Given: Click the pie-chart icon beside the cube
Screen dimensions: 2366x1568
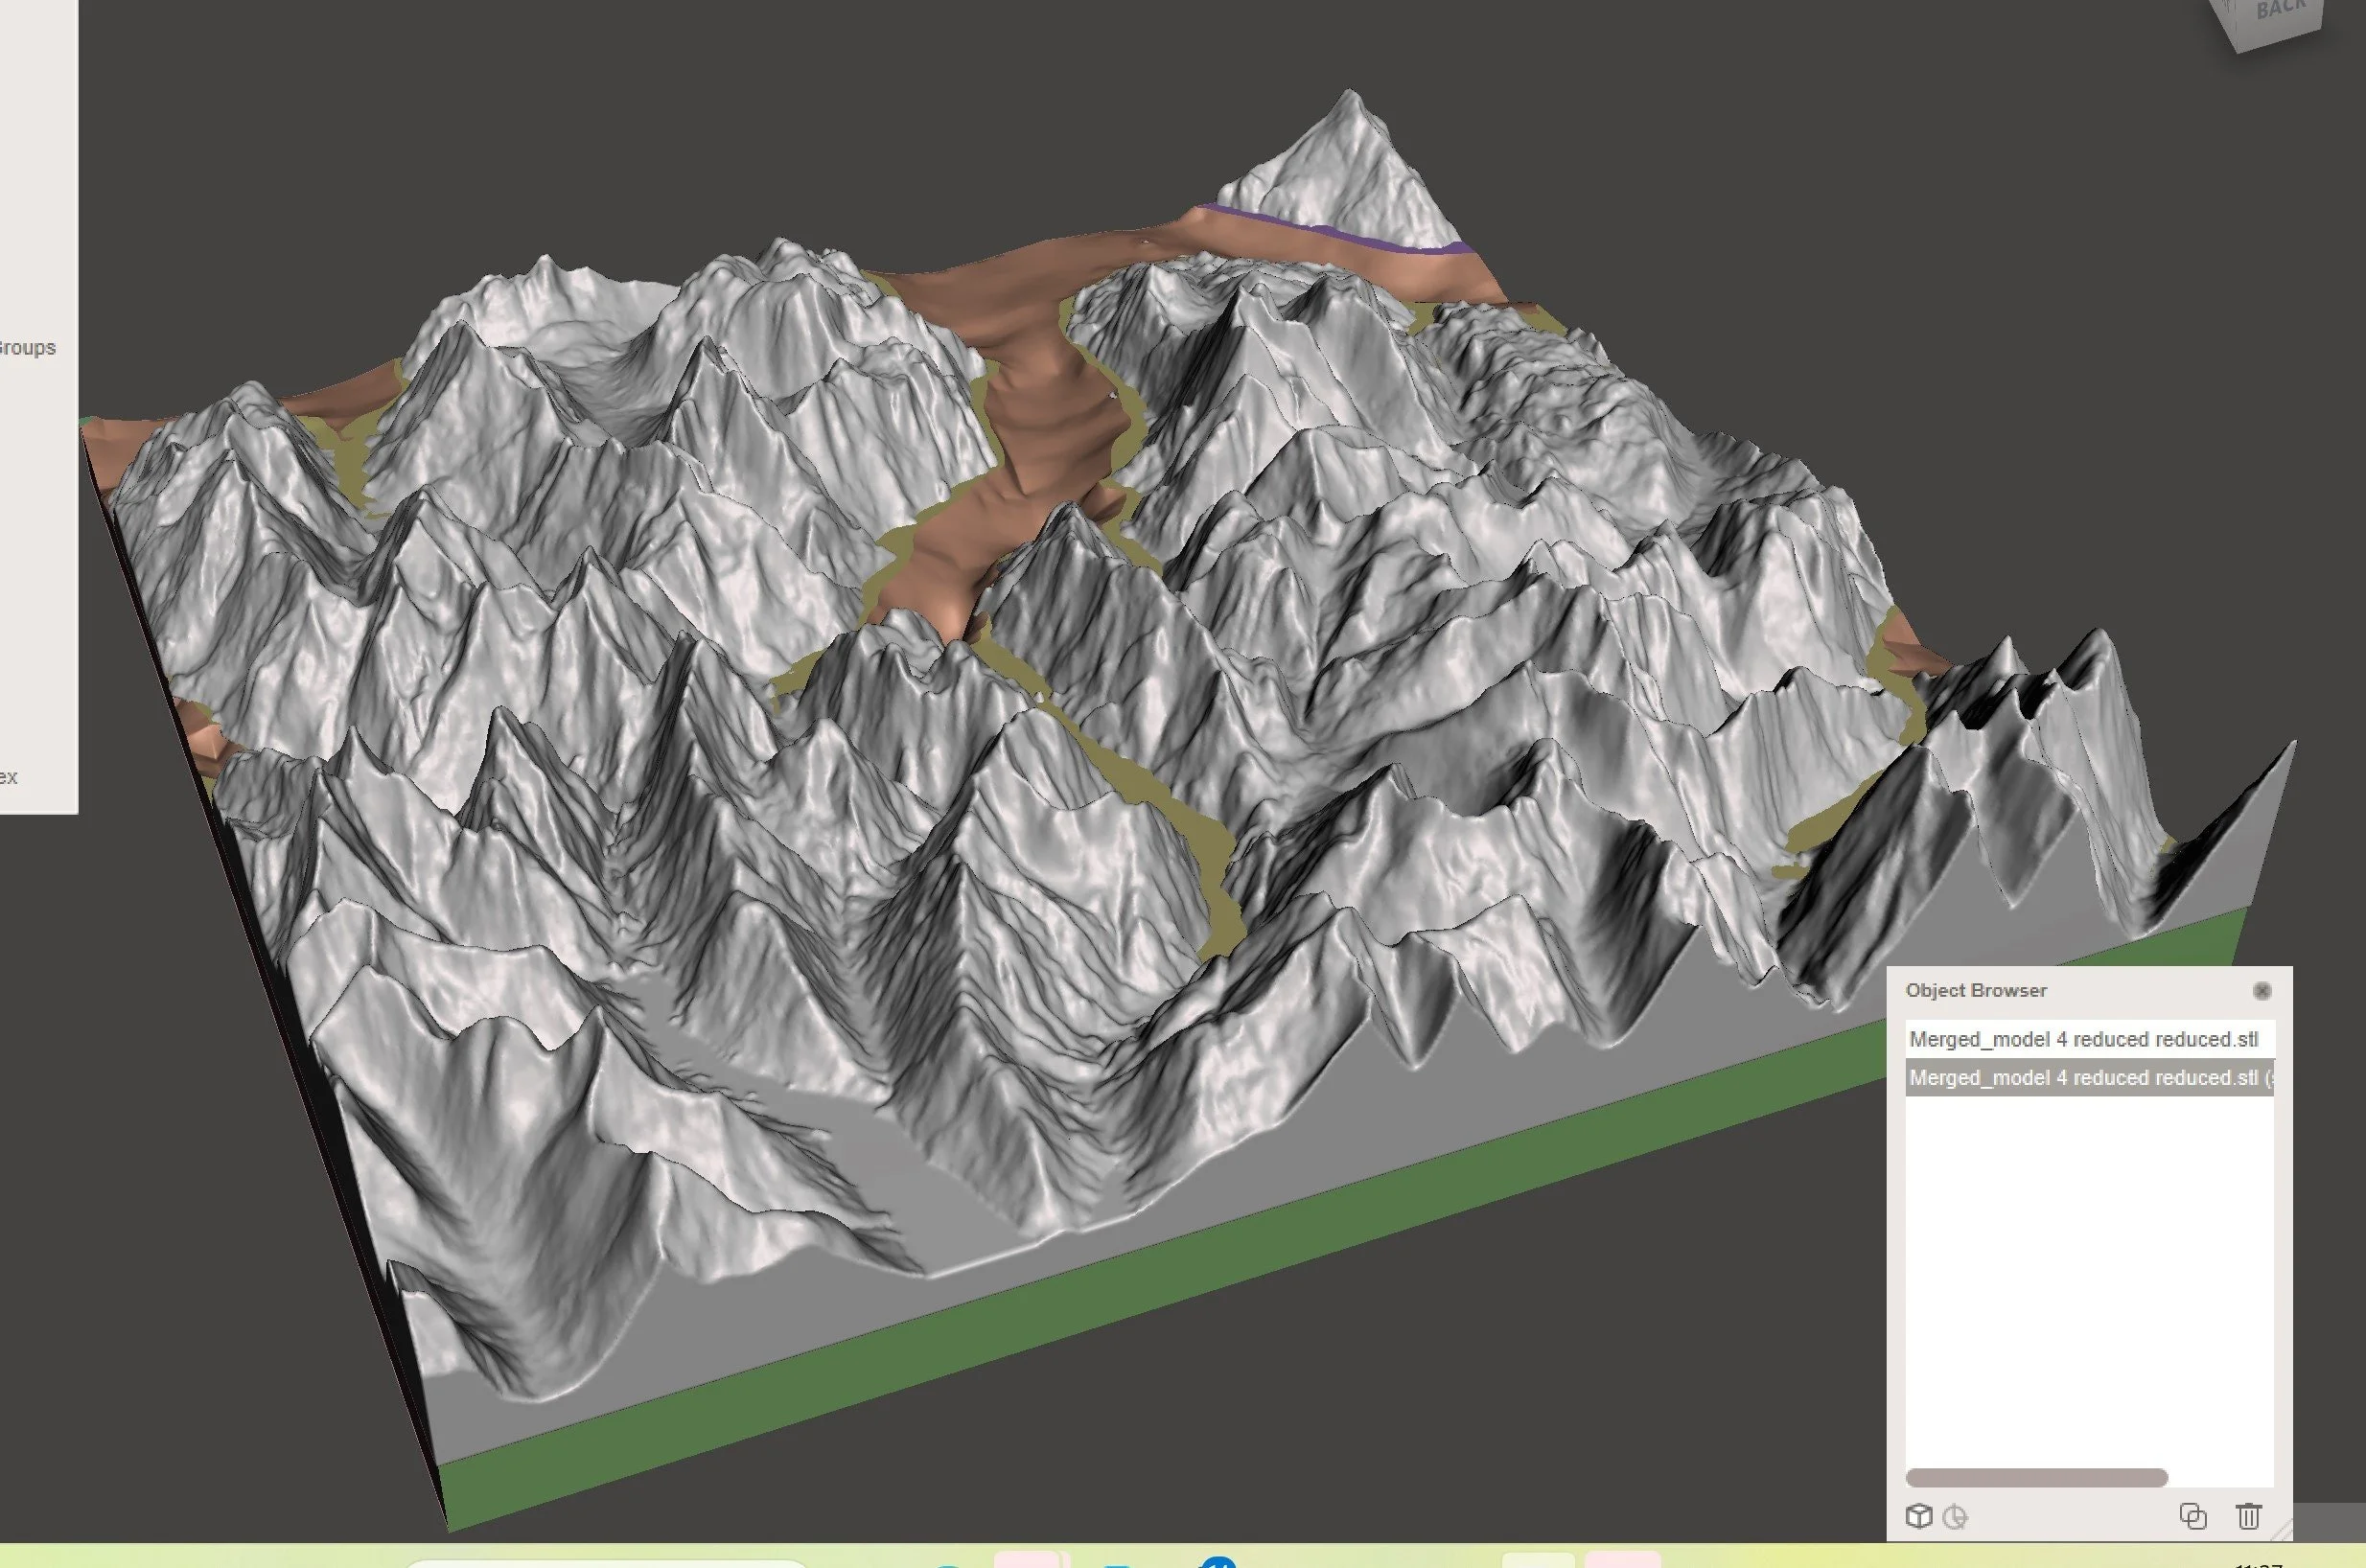Looking at the screenshot, I should [1955, 1517].
